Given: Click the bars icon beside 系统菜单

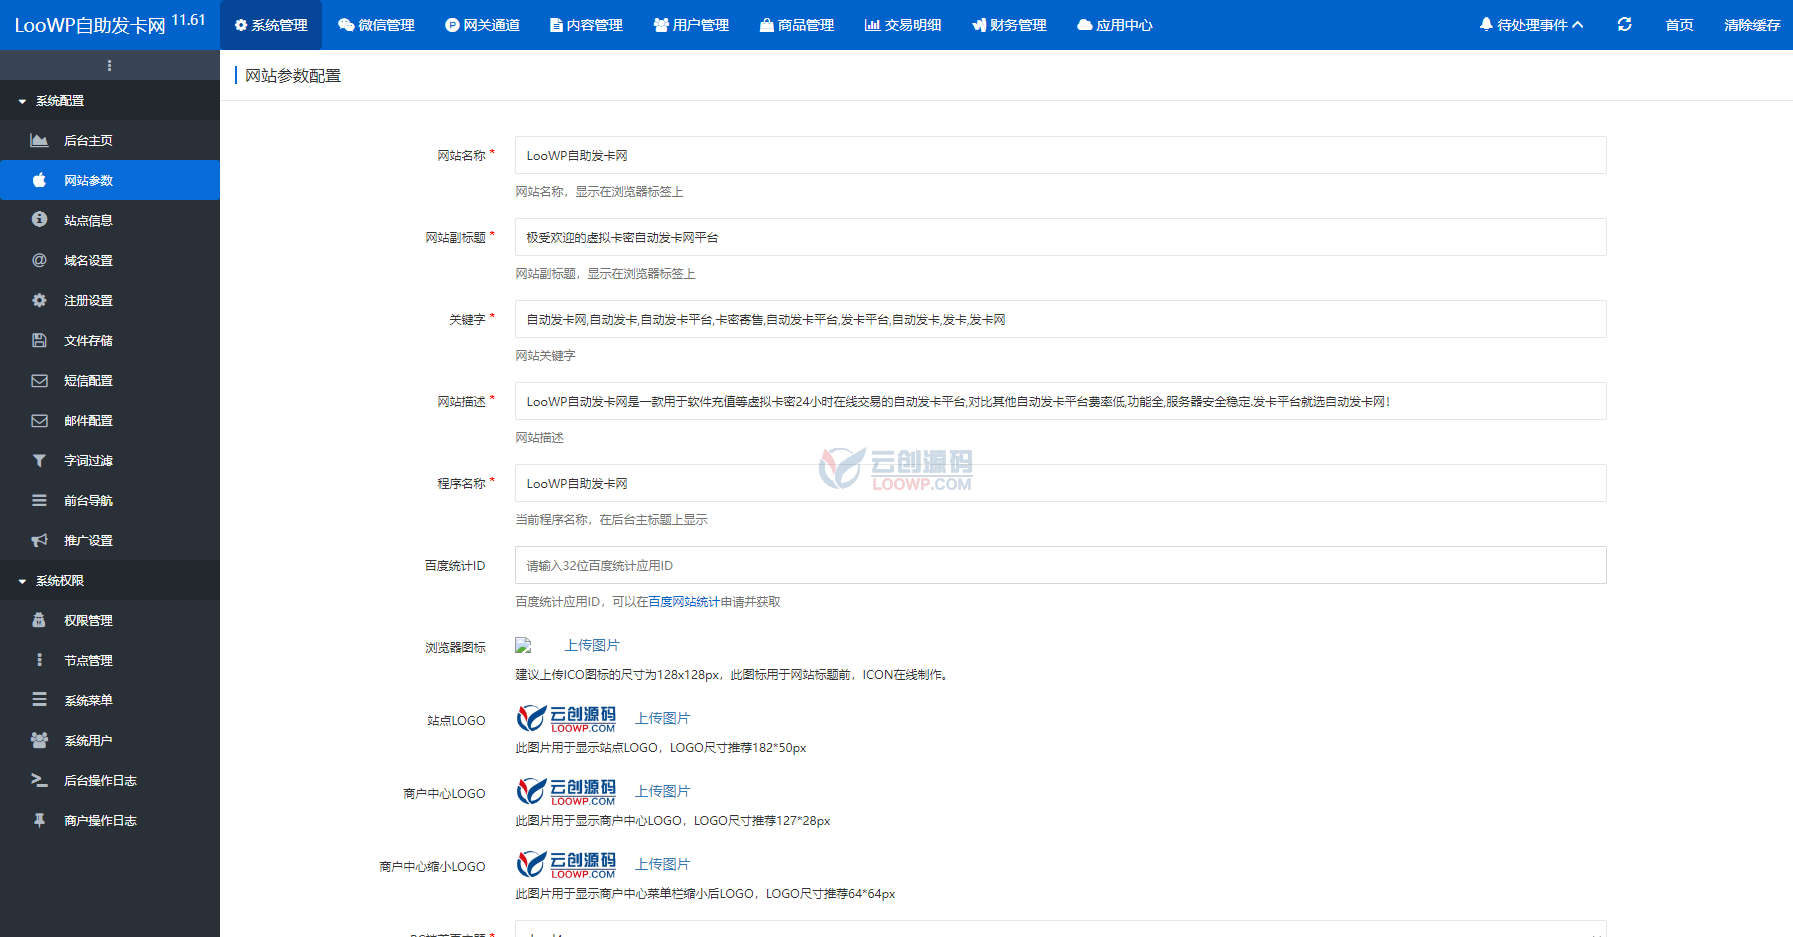Looking at the screenshot, I should pyautogui.click(x=39, y=700).
